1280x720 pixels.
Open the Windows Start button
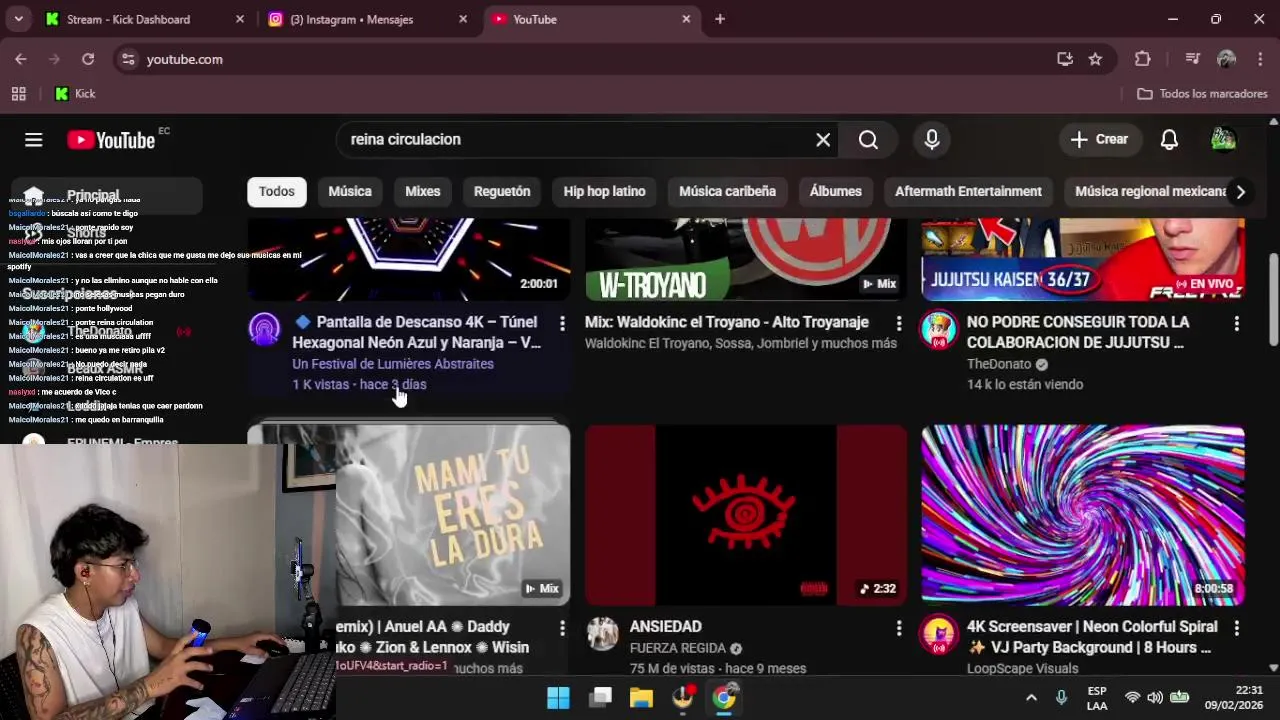558,698
